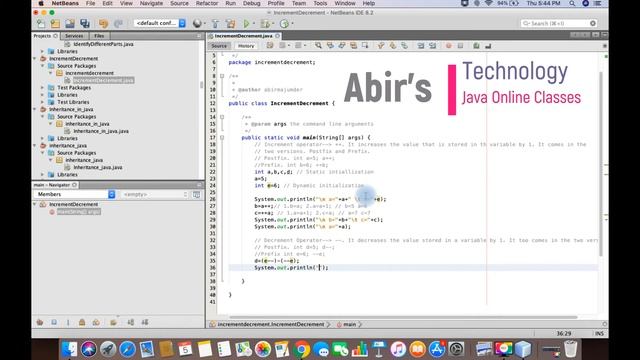Screen dimensions: 640x360
Task: Open the Run Project arrow dropdown
Action: (x=253, y=24)
